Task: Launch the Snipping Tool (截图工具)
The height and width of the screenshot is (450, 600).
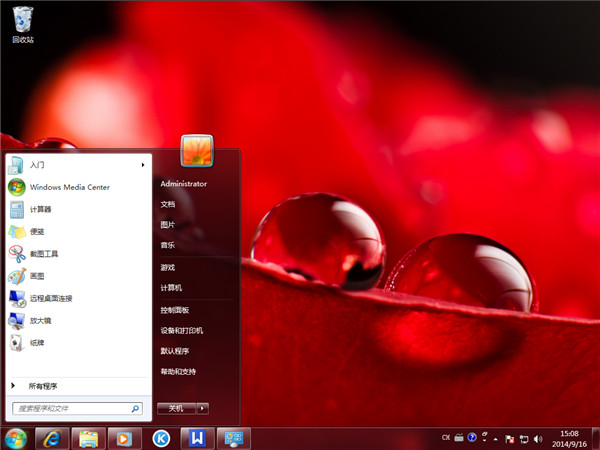Action: [x=43, y=254]
